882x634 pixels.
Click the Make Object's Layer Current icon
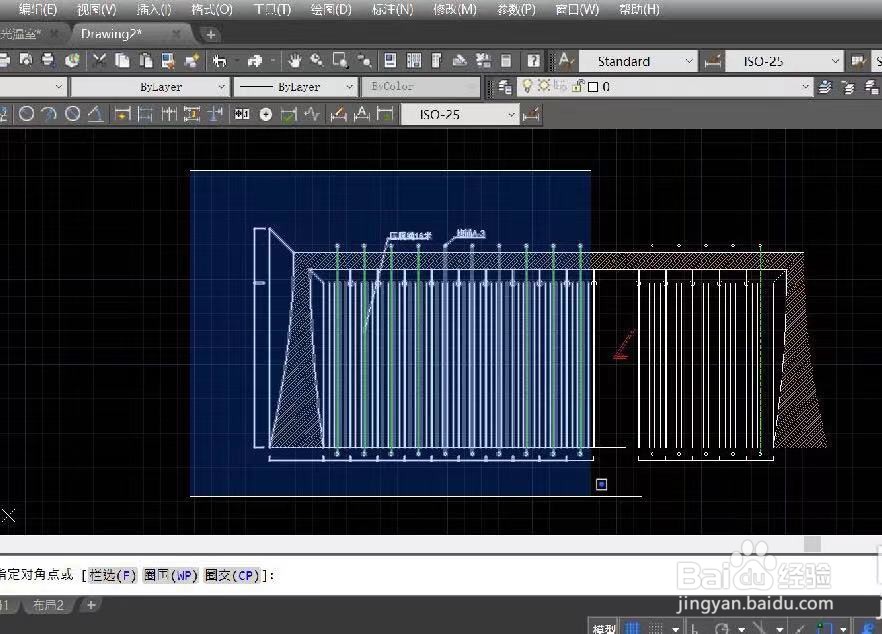825,87
